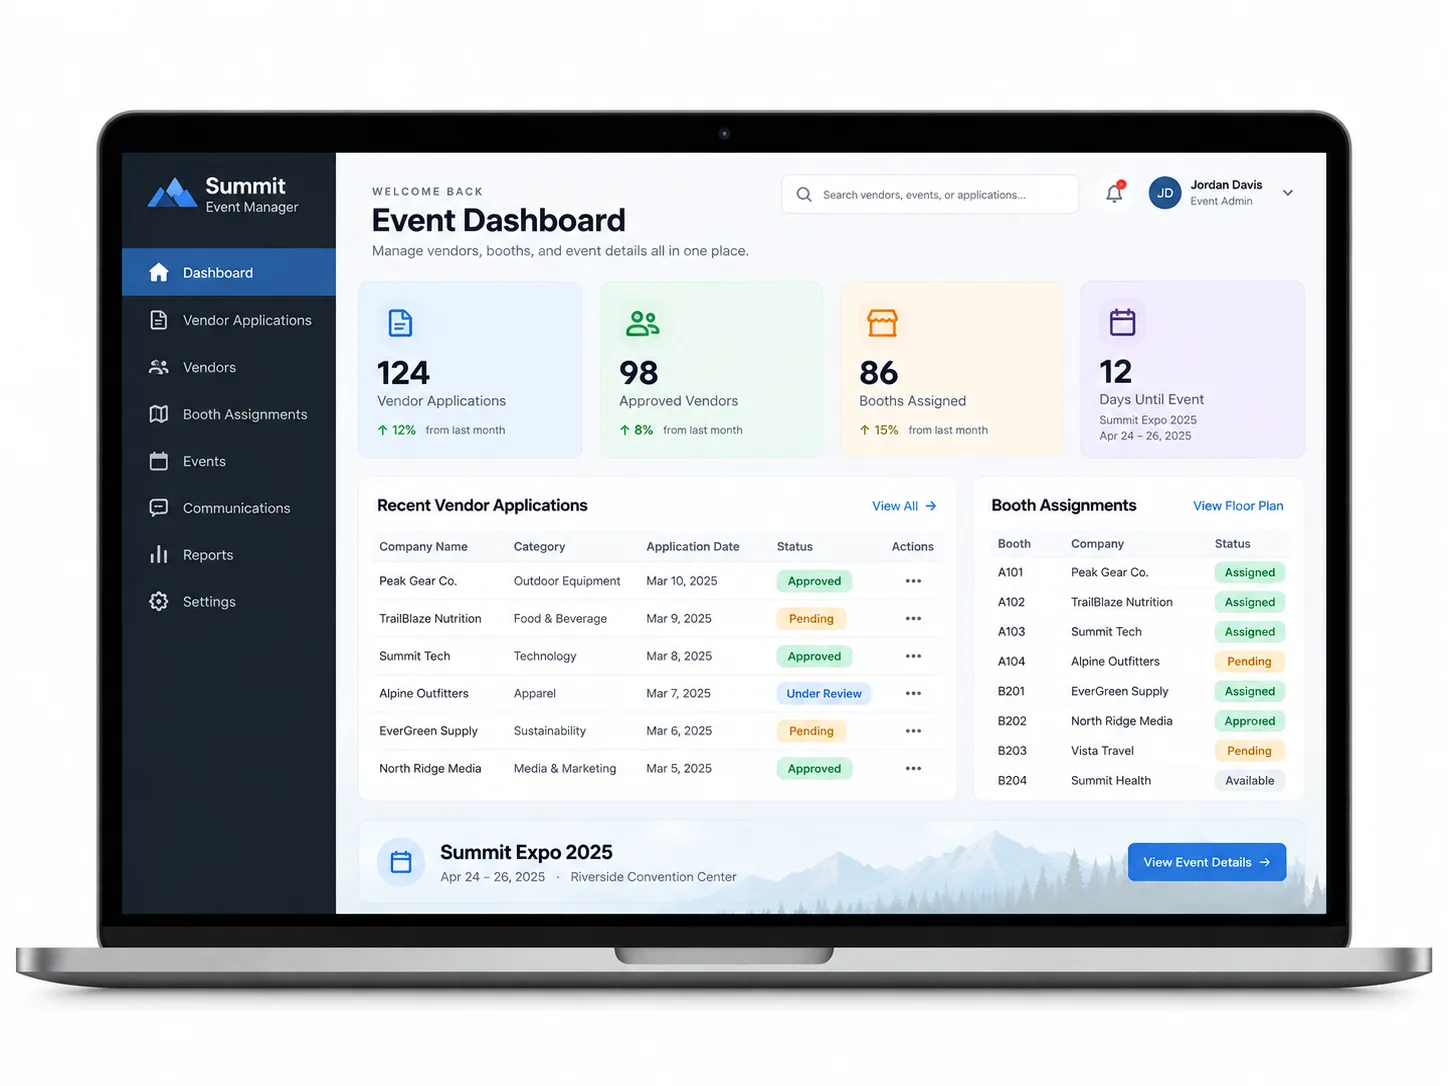Open actions menu for North Ridge Media

913,769
